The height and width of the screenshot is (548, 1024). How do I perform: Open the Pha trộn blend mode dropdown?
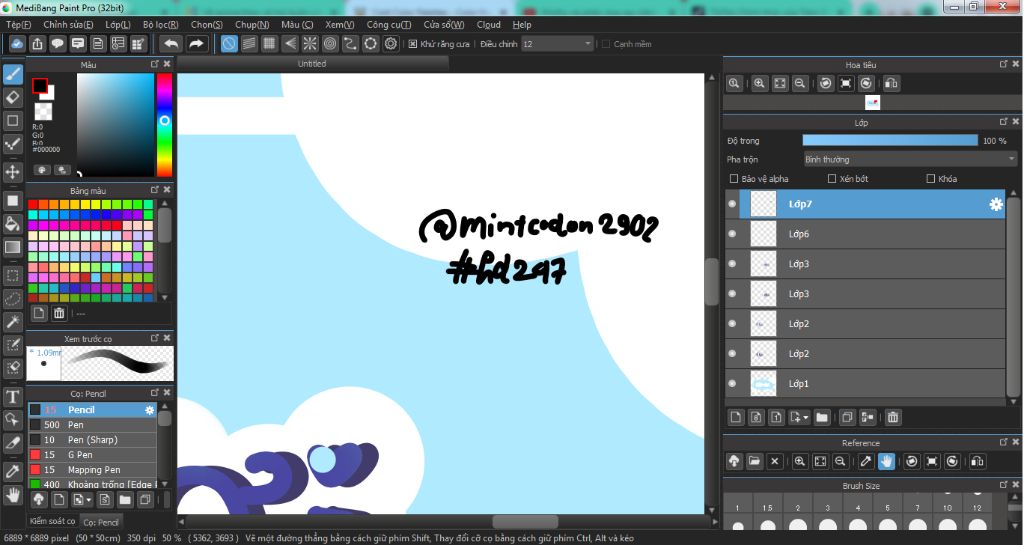tap(910, 159)
